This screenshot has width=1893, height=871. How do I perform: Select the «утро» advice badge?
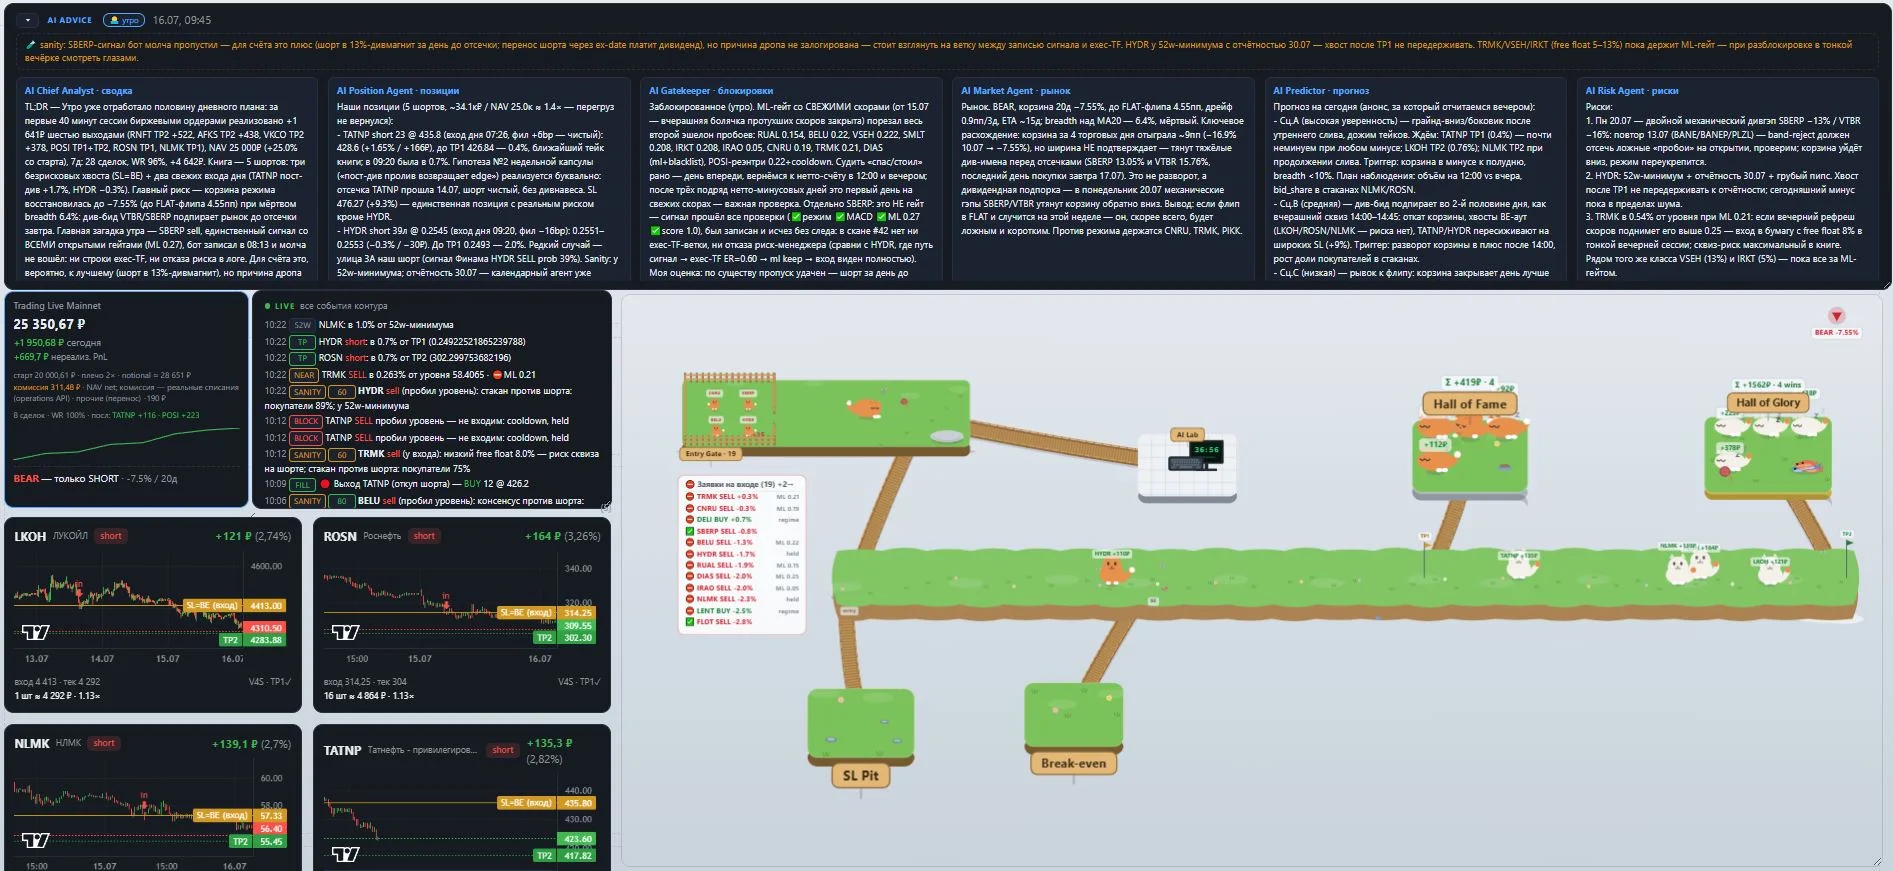(124, 20)
